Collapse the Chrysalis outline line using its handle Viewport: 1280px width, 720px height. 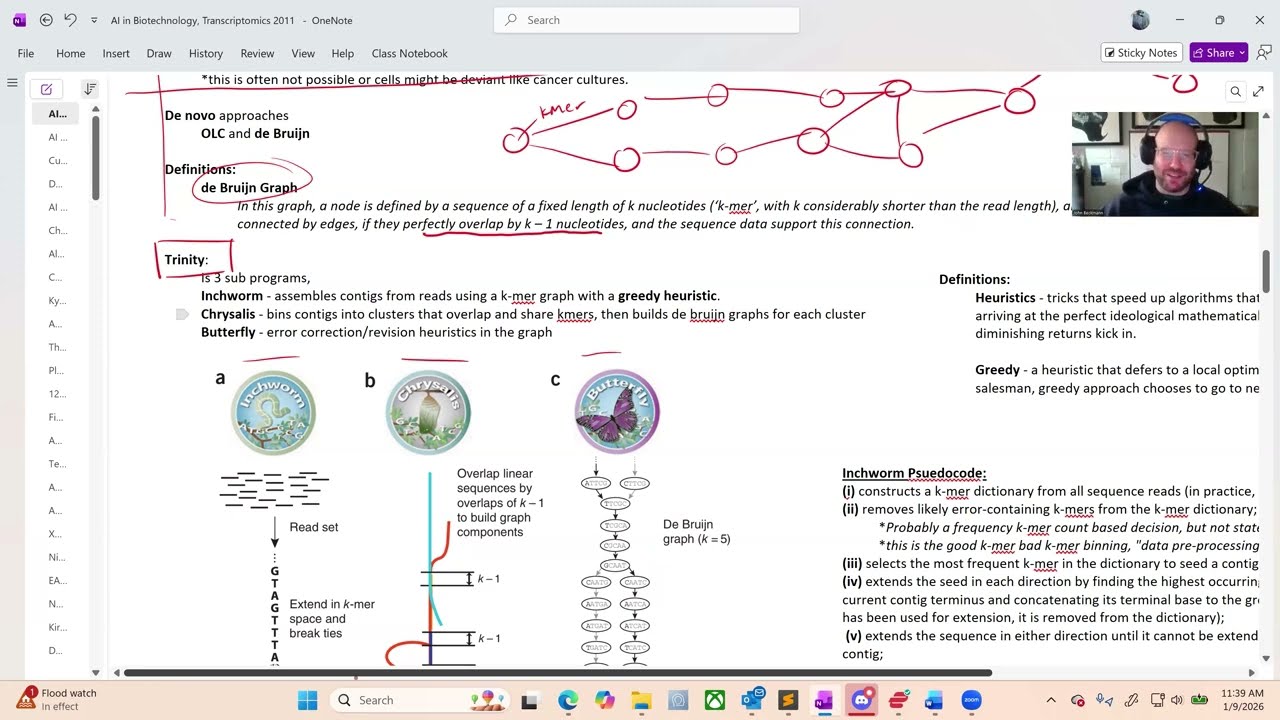[182, 314]
